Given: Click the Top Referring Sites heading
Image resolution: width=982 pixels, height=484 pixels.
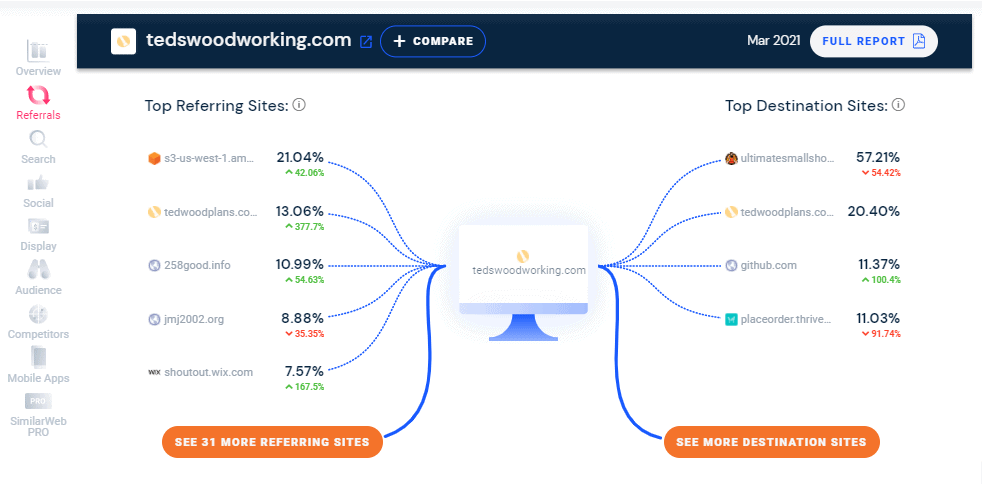Looking at the screenshot, I should click(x=217, y=105).
